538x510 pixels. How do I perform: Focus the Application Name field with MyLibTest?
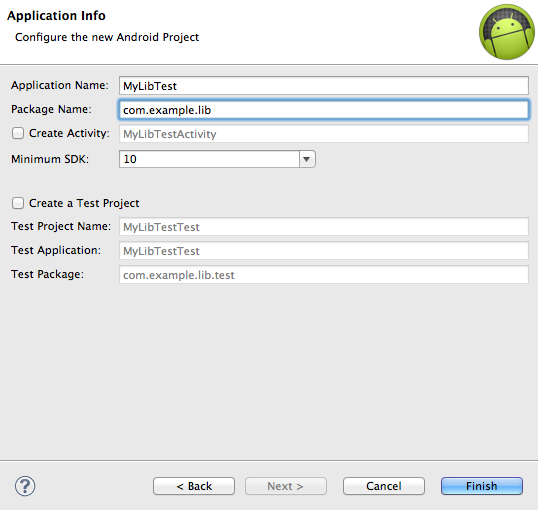(x=324, y=86)
